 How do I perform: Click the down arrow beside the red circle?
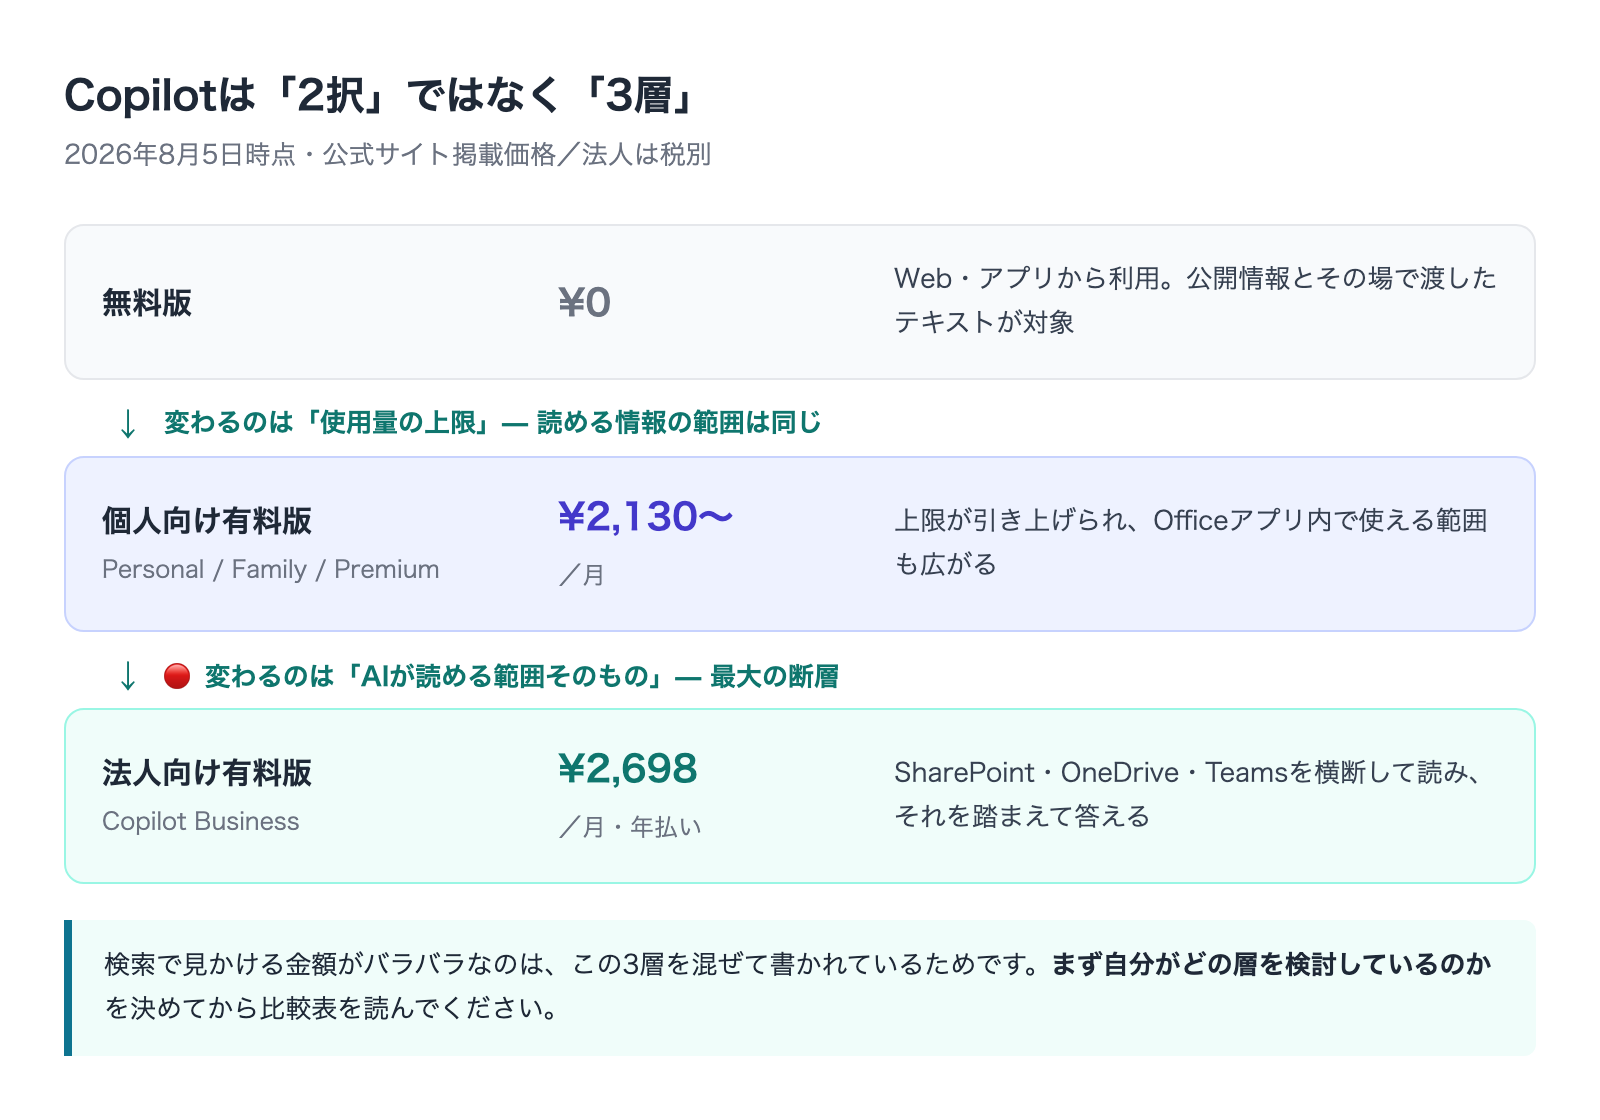[x=128, y=676]
